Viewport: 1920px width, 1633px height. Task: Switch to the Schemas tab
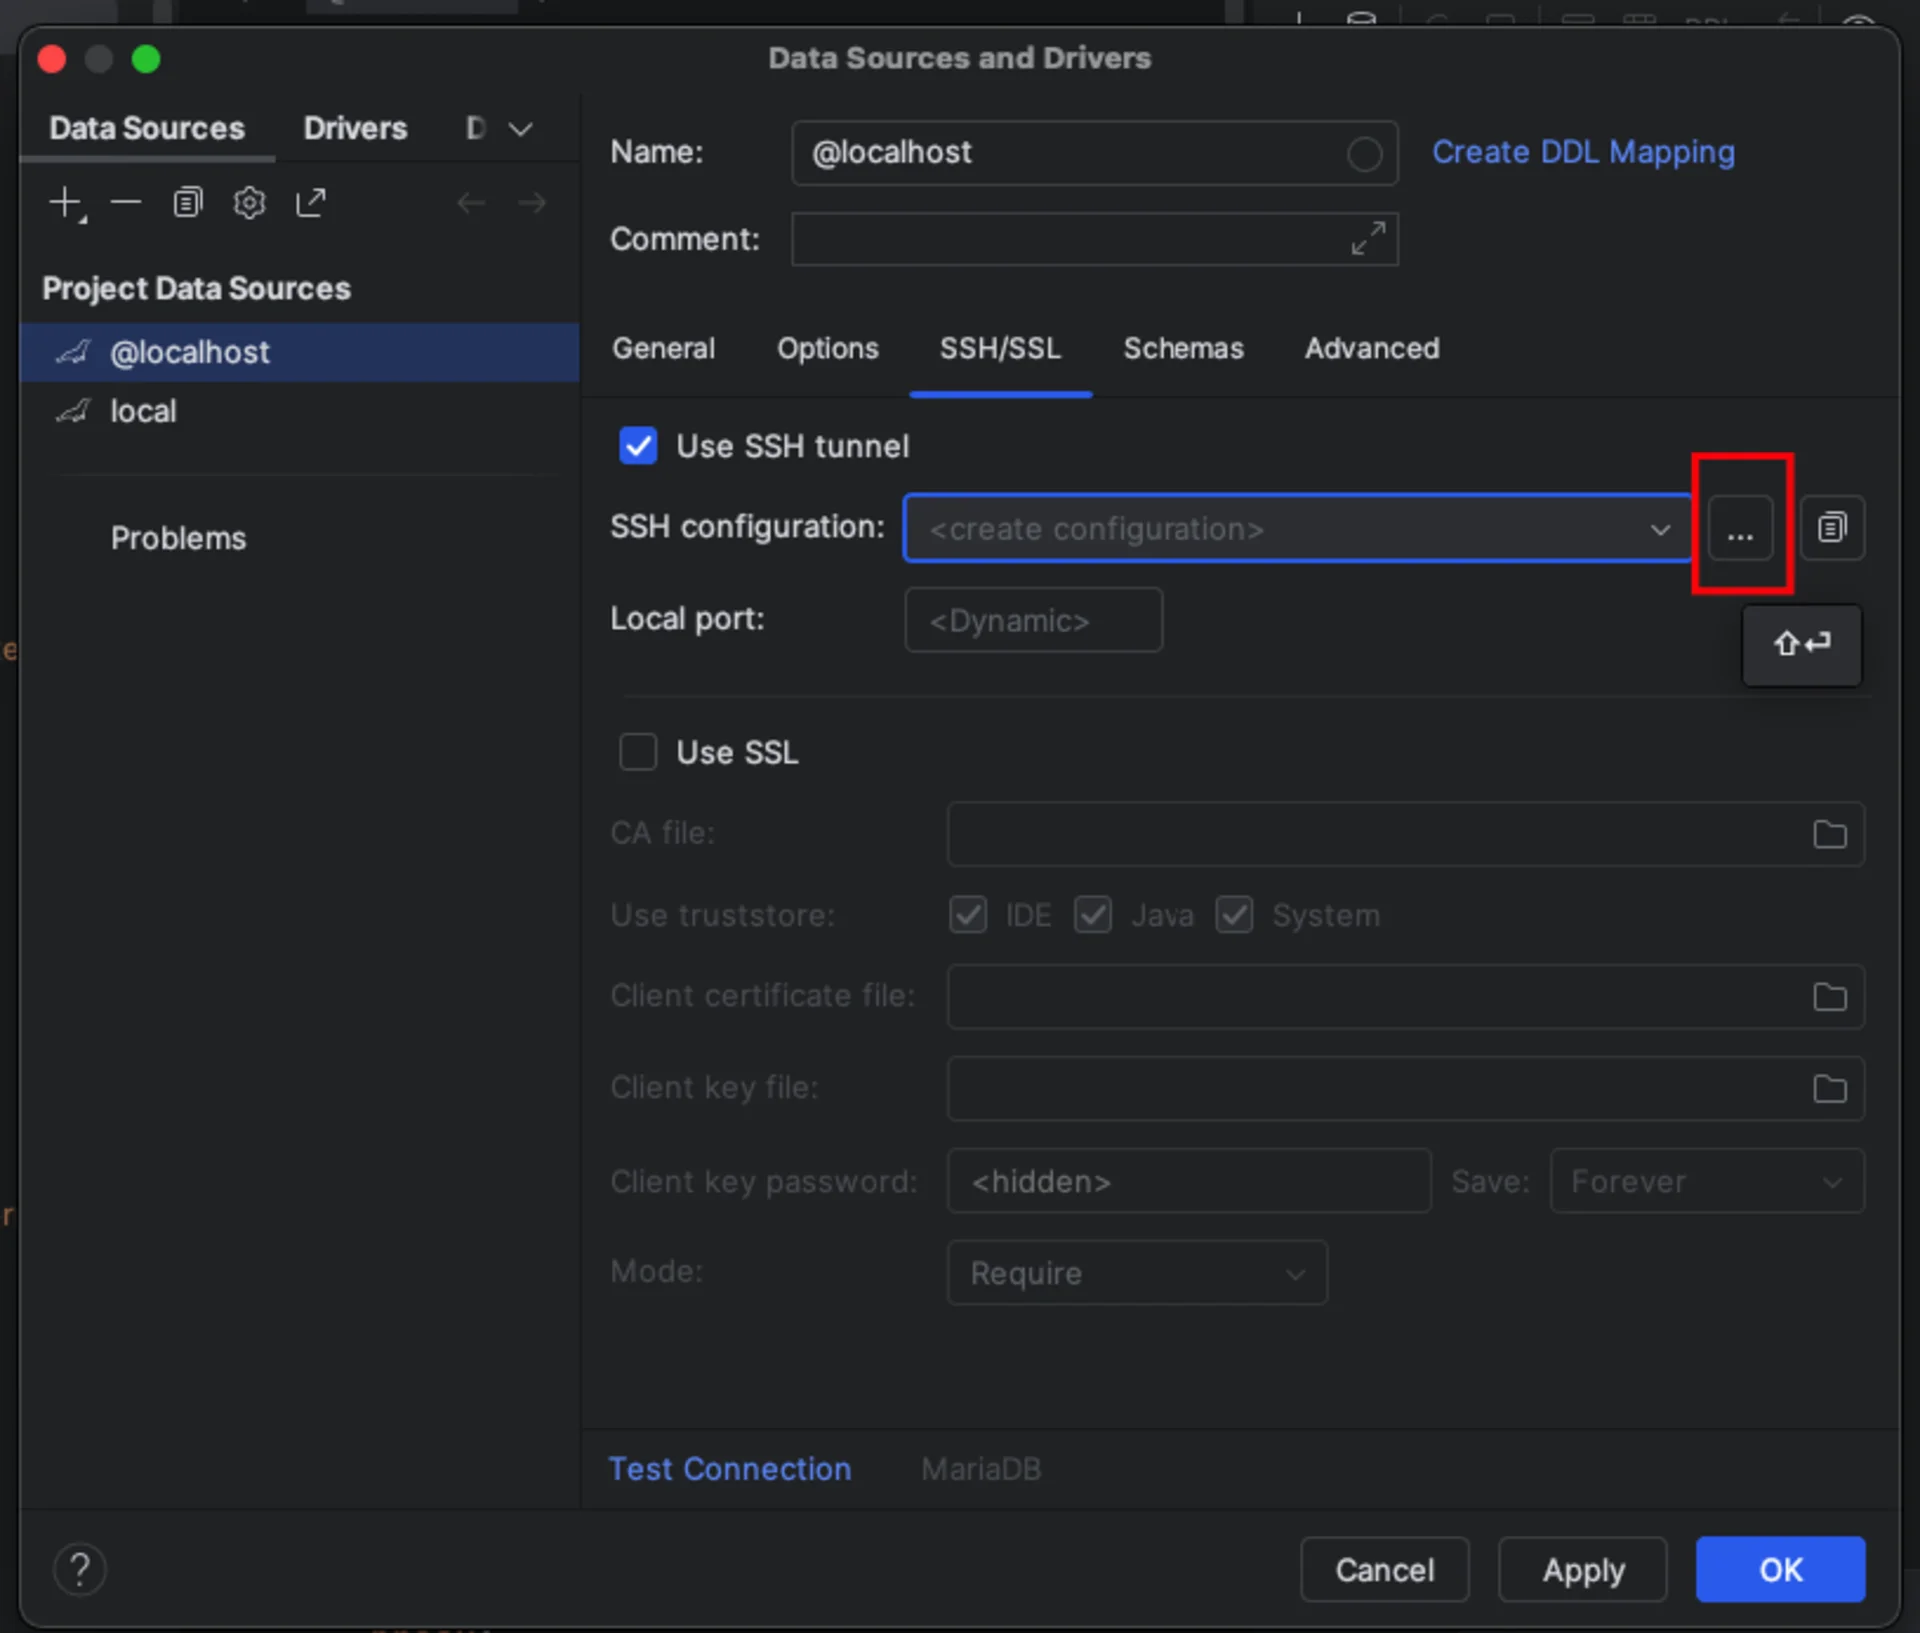(x=1183, y=348)
